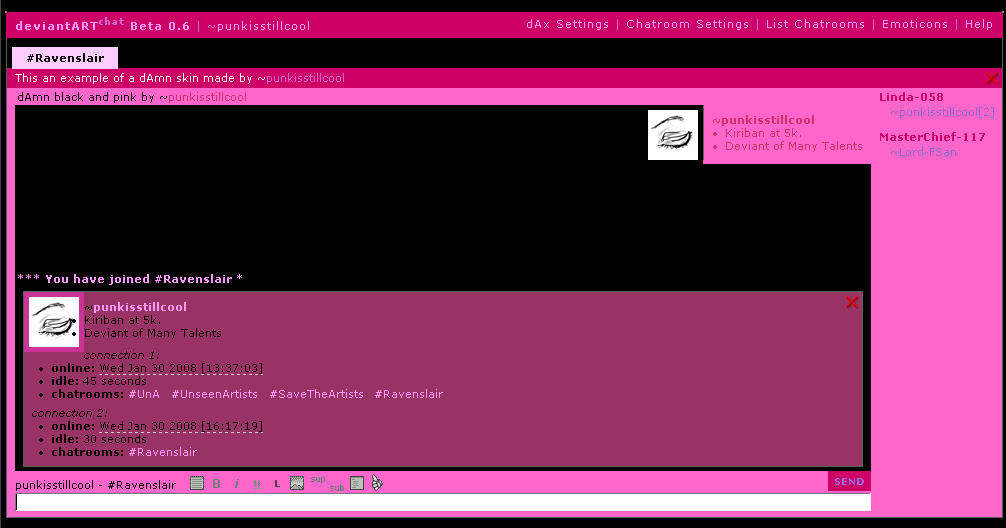
Task: Click the Linda-058 group heading
Action: [x=911, y=98]
